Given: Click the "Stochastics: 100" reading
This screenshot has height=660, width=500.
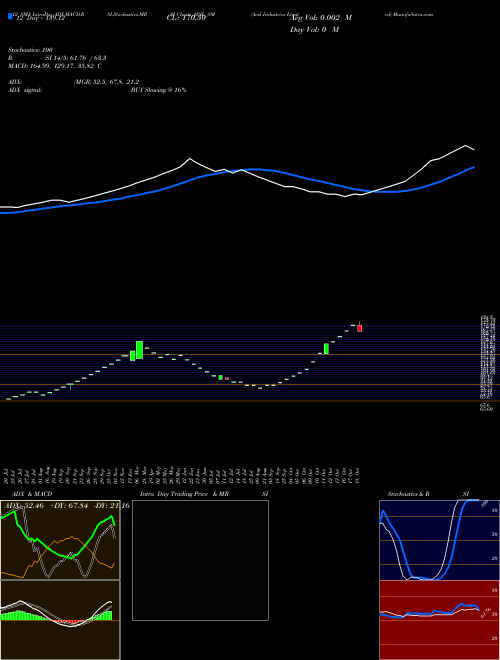Looking at the screenshot, I should [30, 50].
